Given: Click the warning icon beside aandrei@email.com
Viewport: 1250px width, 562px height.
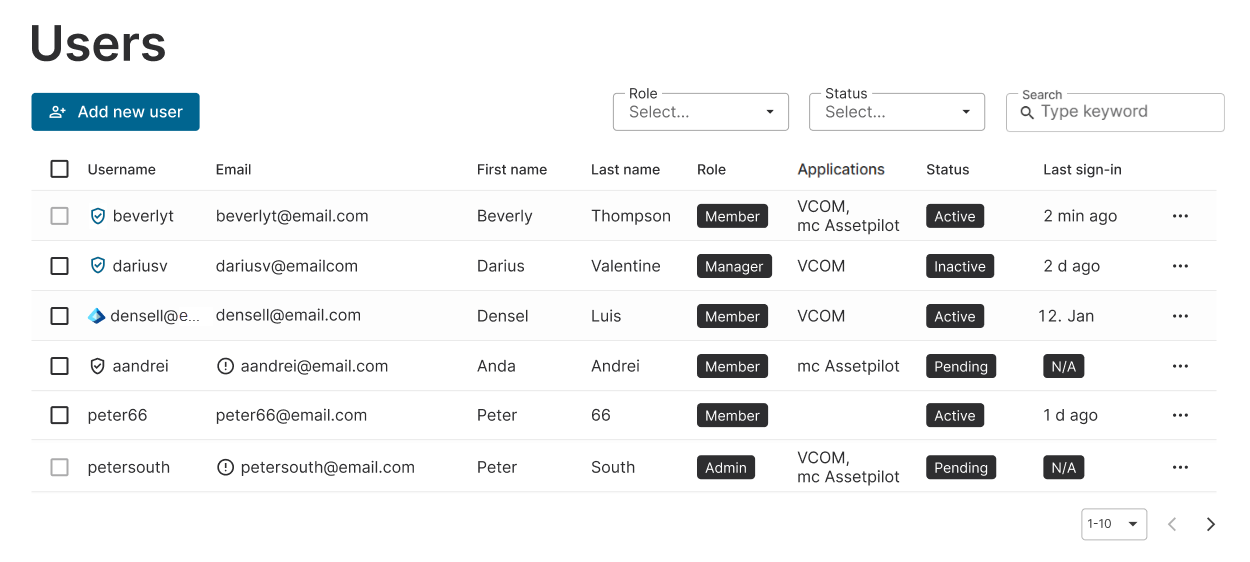Looking at the screenshot, I should pos(225,366).
